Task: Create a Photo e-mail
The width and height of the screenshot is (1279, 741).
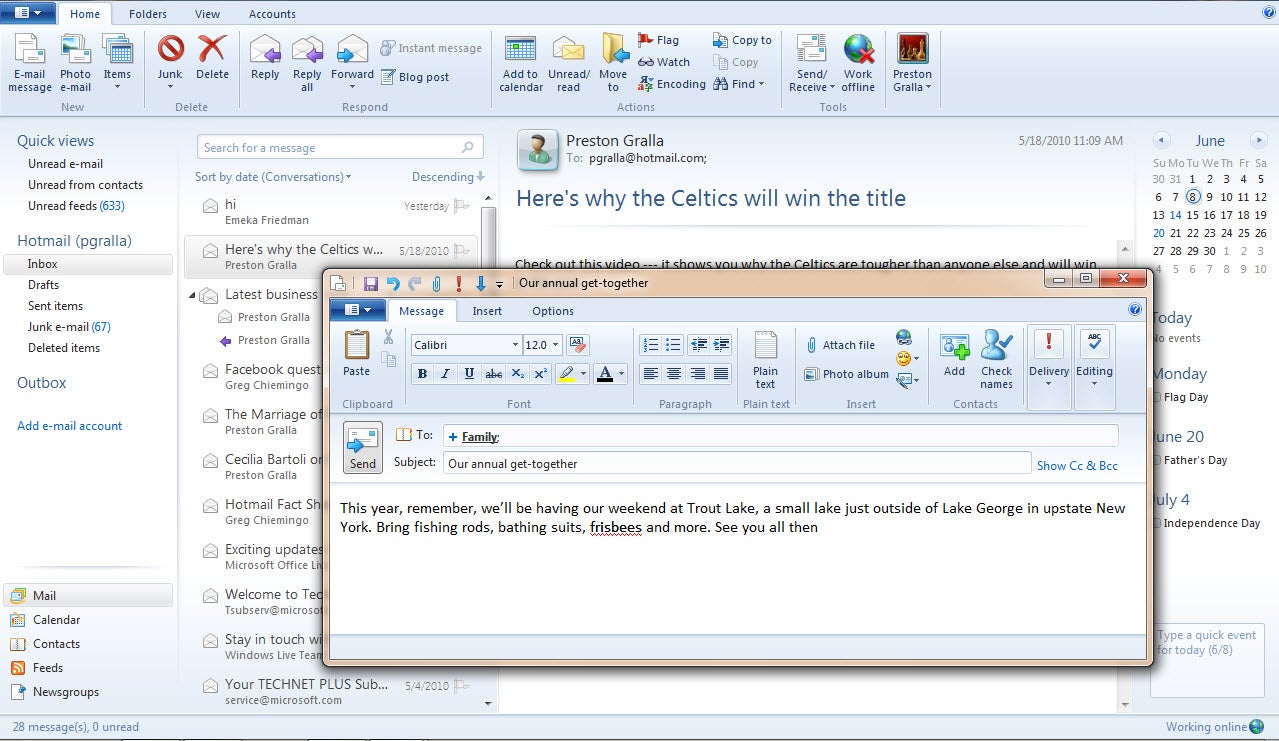Action: click(75, 63)
